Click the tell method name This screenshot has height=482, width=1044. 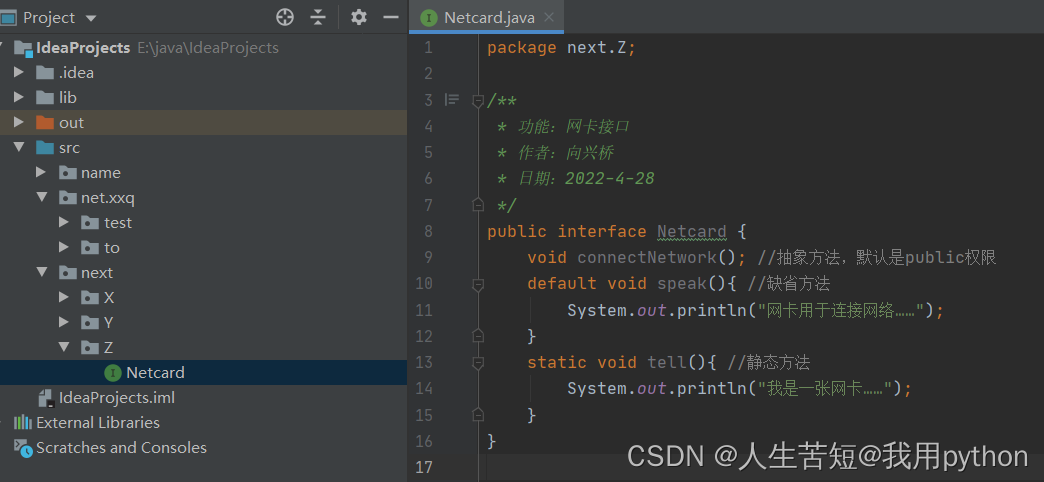click(667, 362)
